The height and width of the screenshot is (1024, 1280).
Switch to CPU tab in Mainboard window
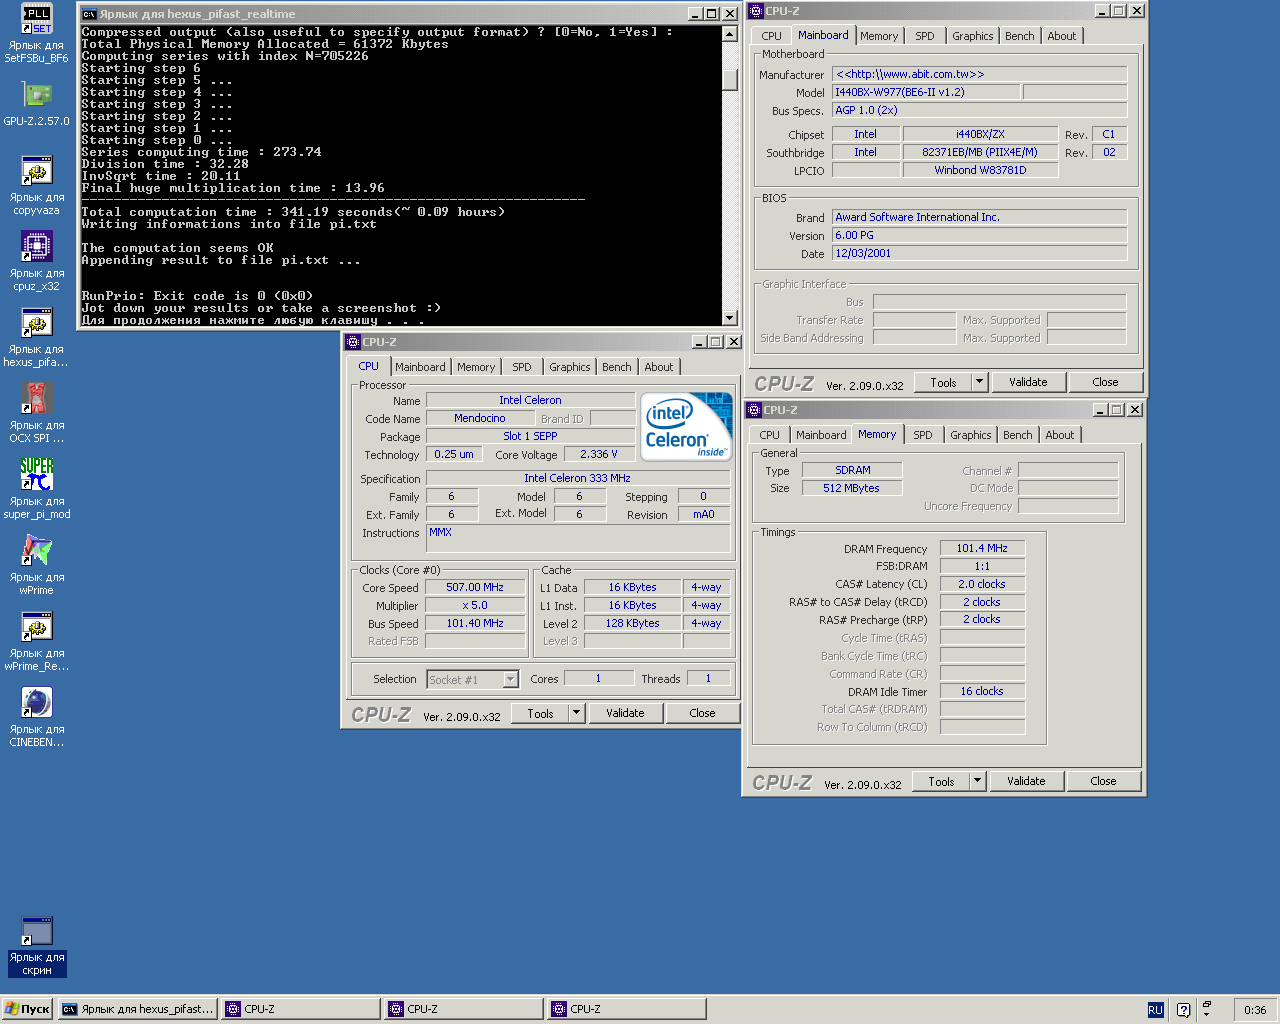tap(771, 36)
